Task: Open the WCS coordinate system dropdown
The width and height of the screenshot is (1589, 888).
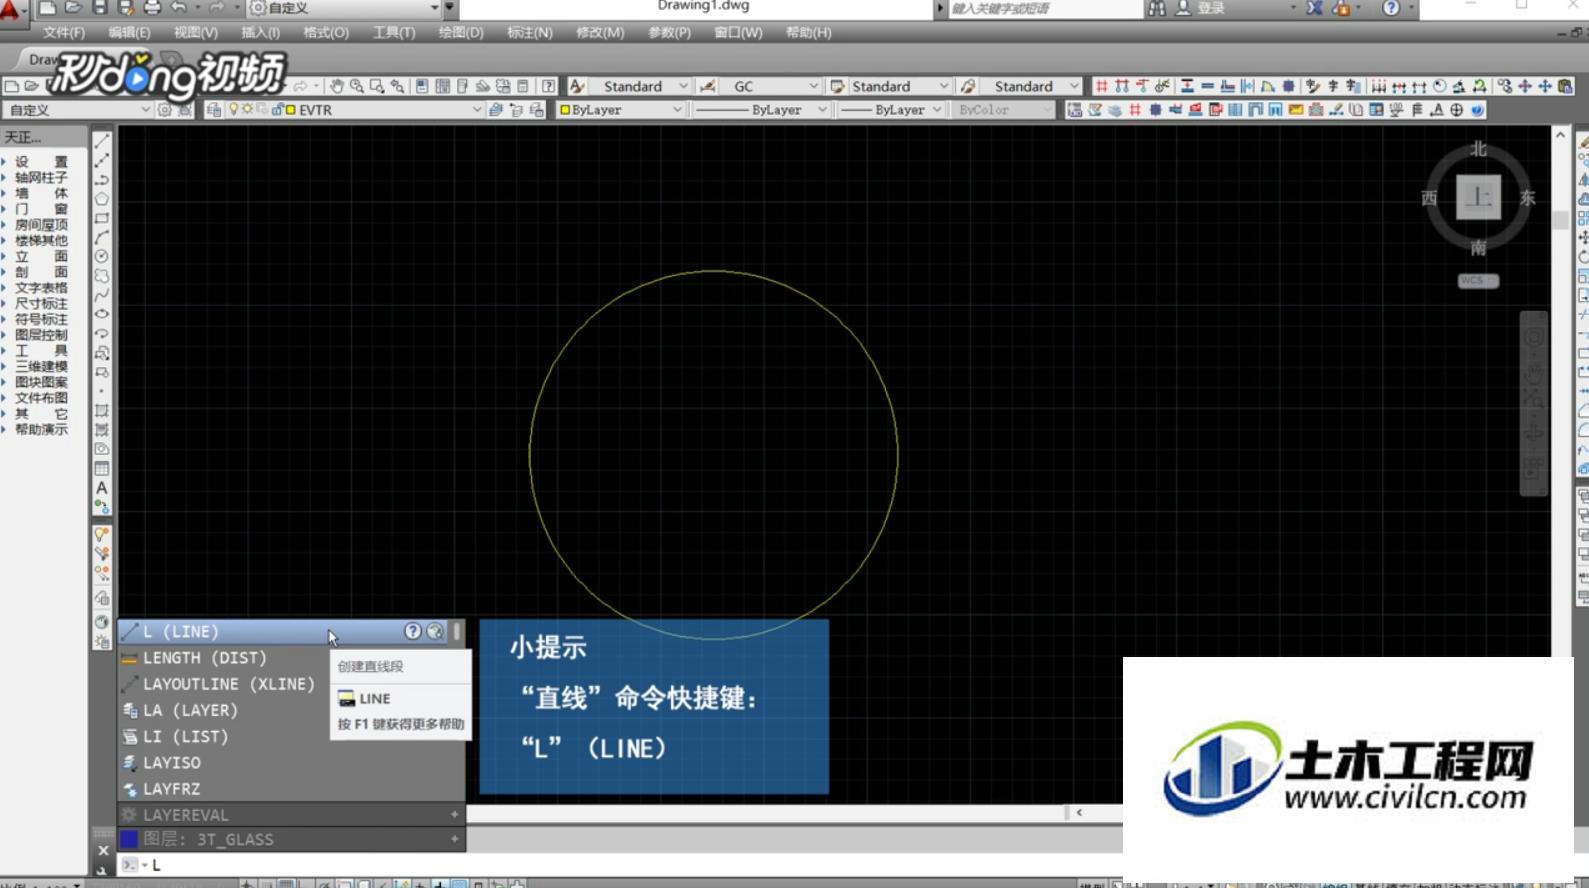Action: [x=1478, y=281]
